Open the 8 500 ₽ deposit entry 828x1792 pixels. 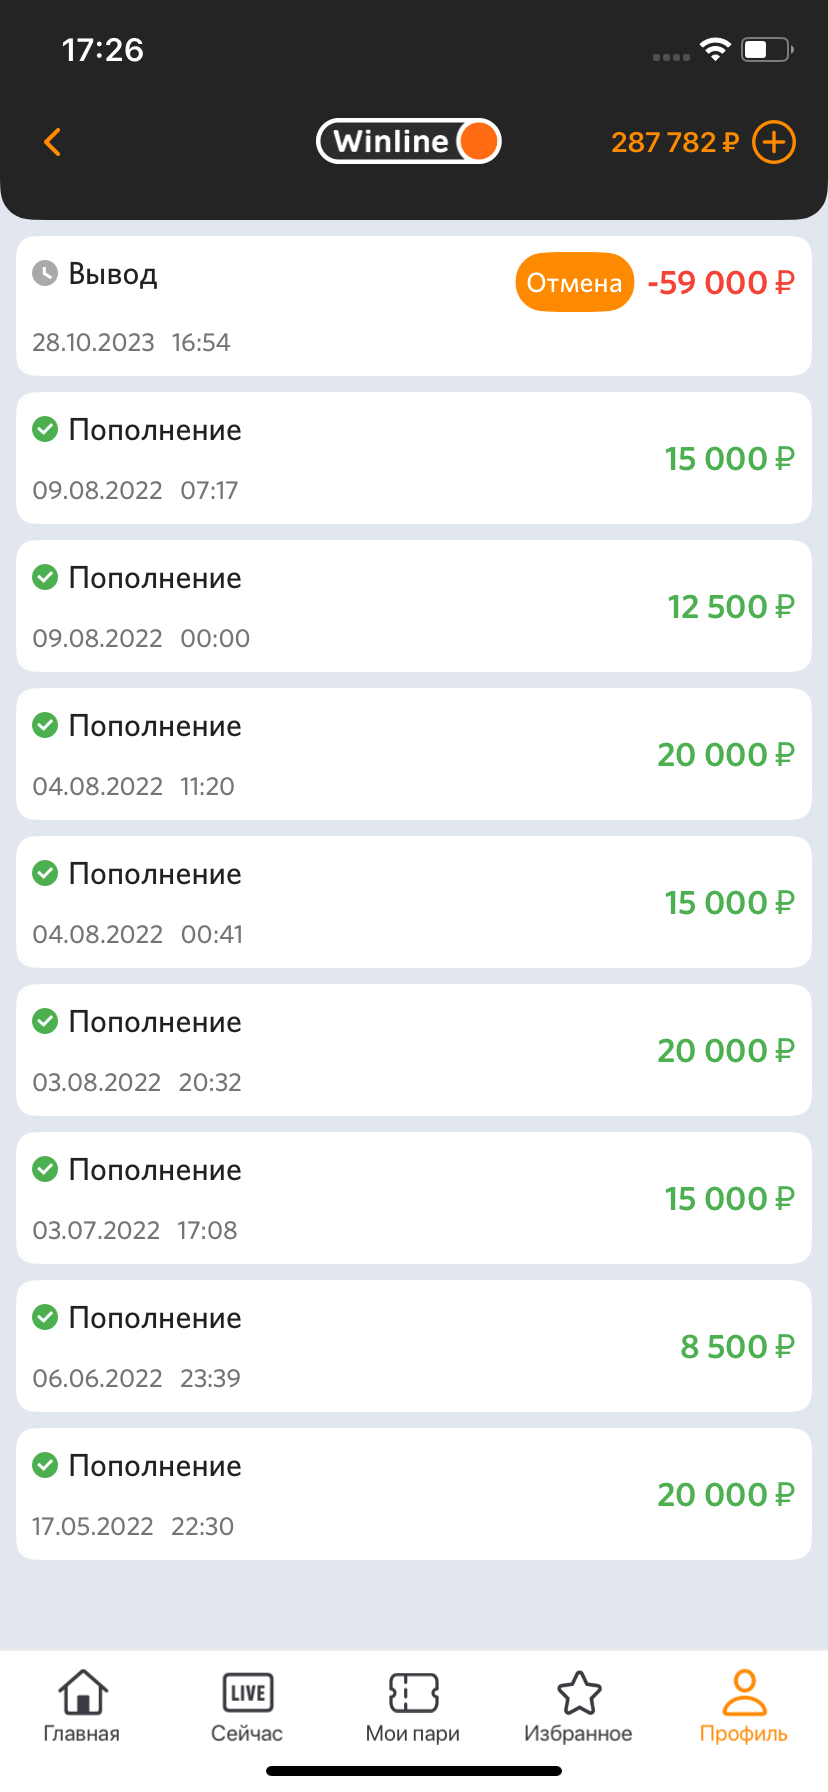(413, 1346)
